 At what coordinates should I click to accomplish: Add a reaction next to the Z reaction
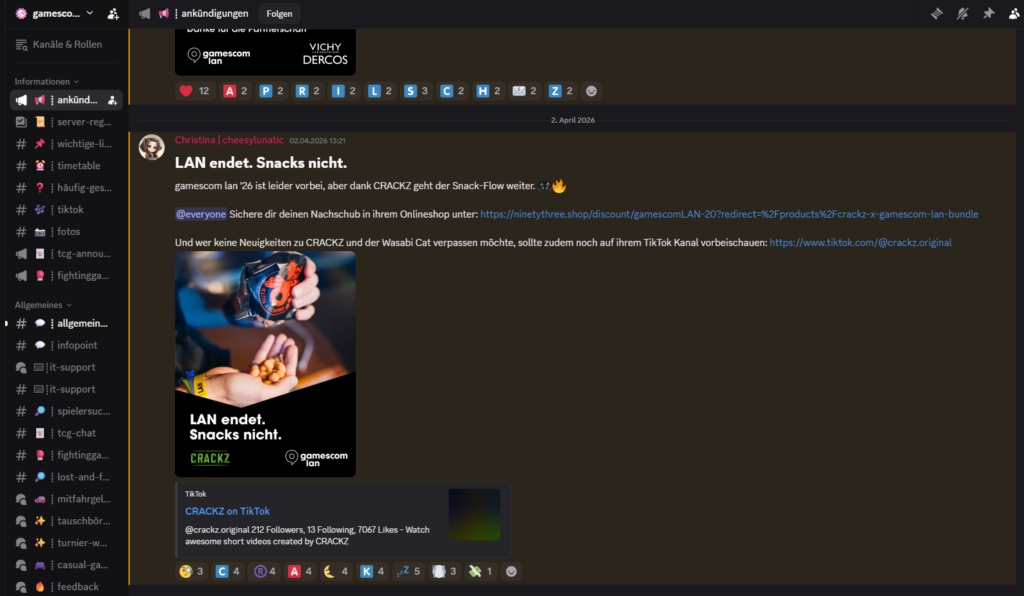point(591,91)
